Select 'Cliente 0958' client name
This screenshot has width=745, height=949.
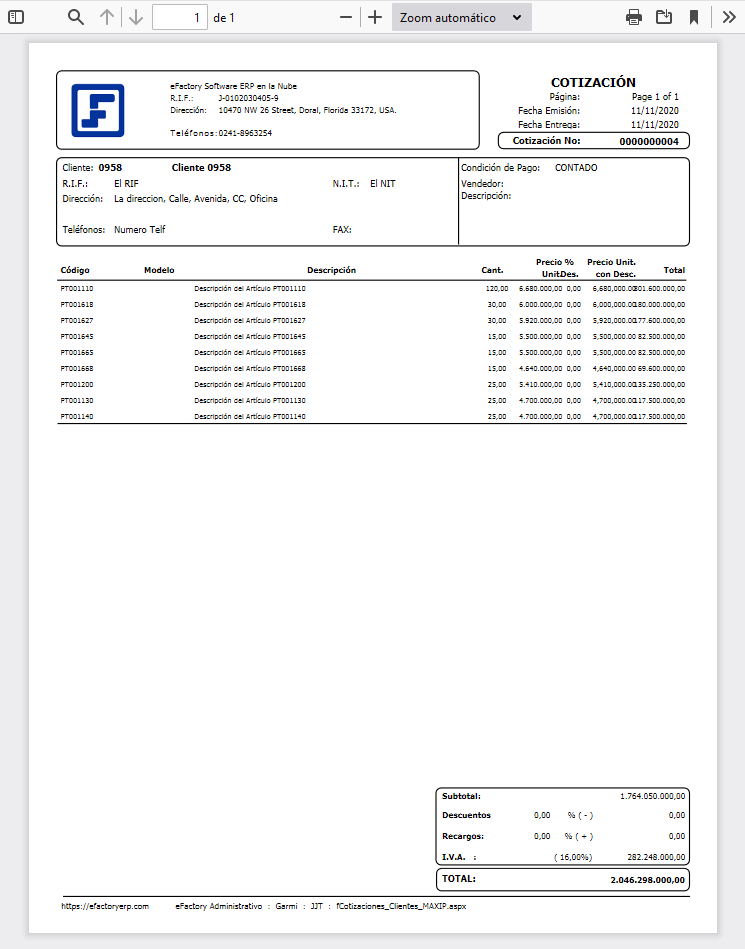click(201, 168)
